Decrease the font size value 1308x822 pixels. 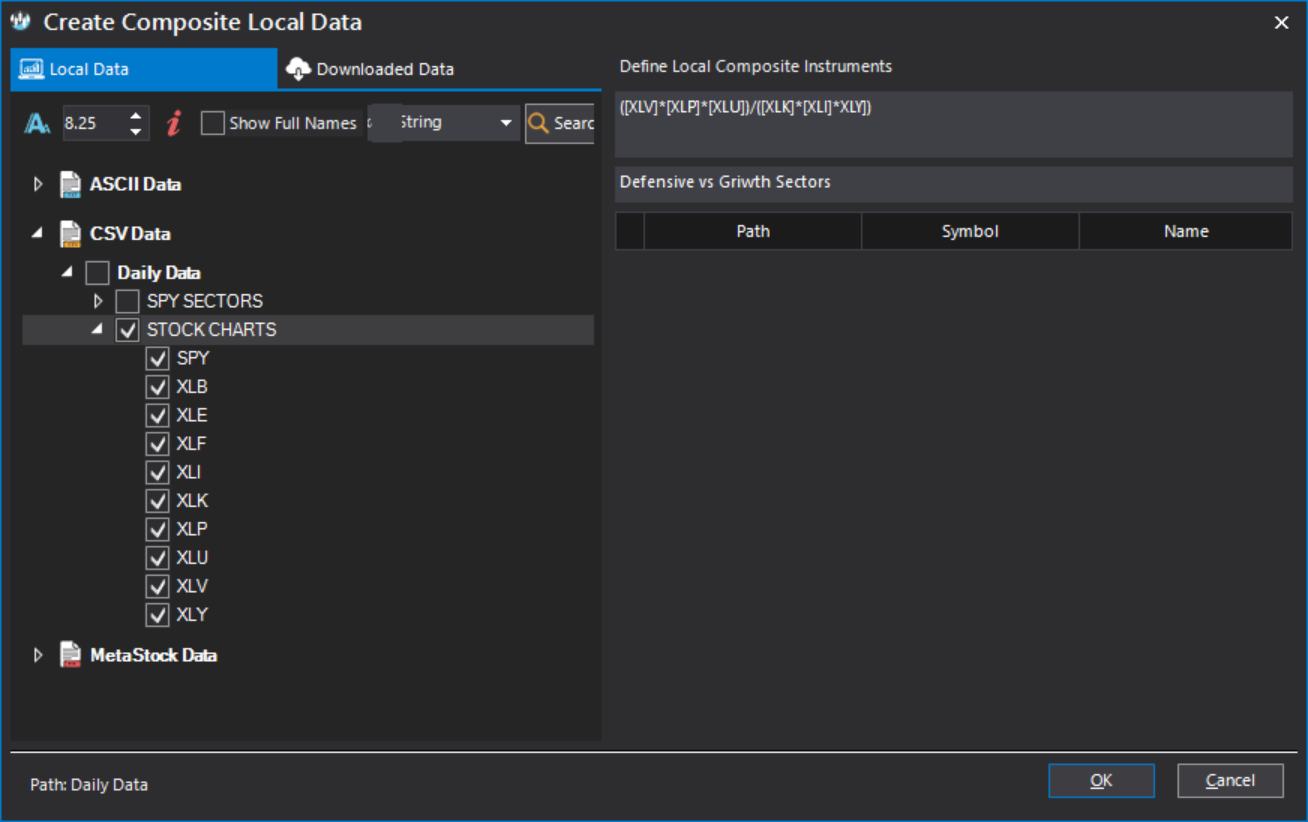136,131
